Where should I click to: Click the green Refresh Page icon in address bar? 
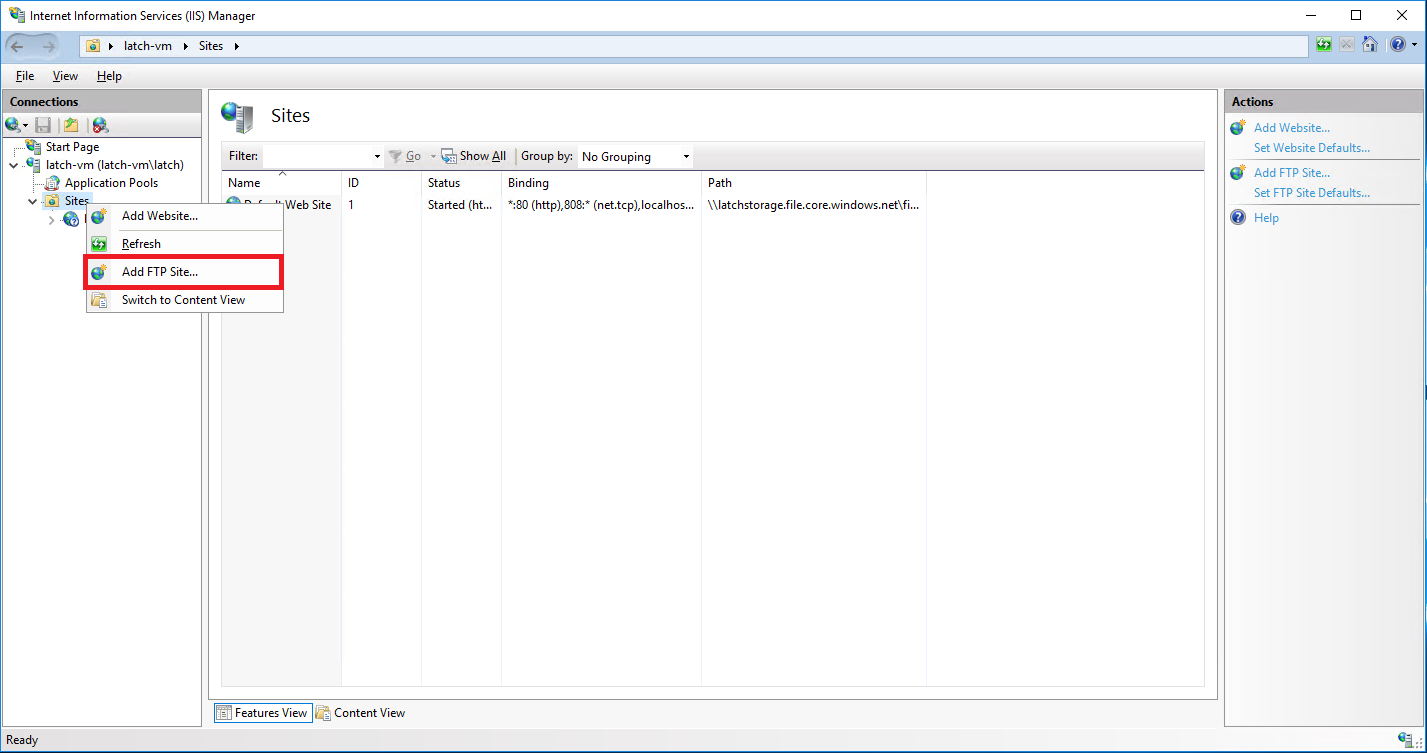(x=1324, y=45)
